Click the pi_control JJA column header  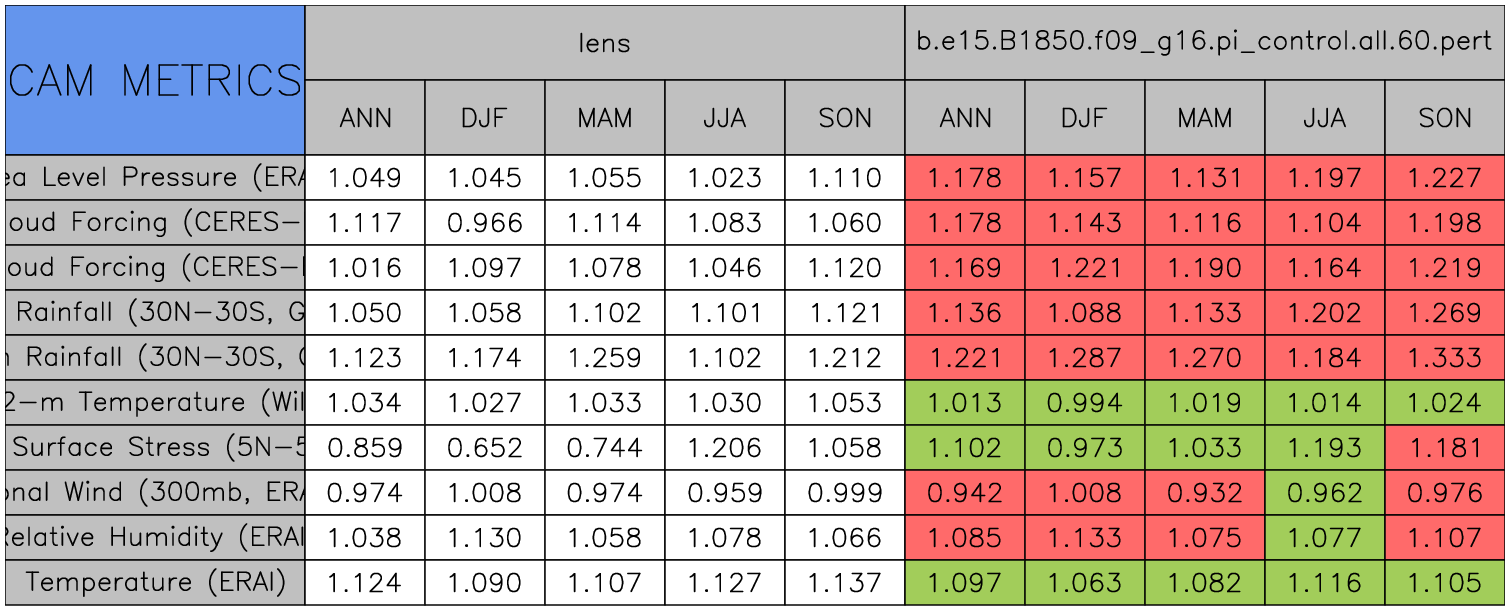1324,118
